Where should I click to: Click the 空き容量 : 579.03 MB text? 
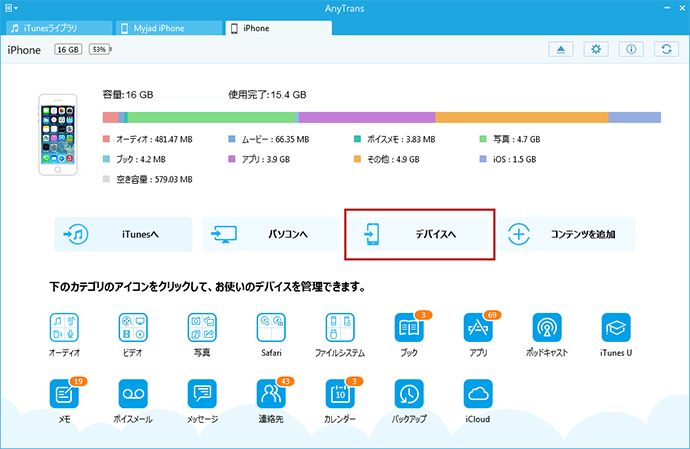tap(154, 180)
